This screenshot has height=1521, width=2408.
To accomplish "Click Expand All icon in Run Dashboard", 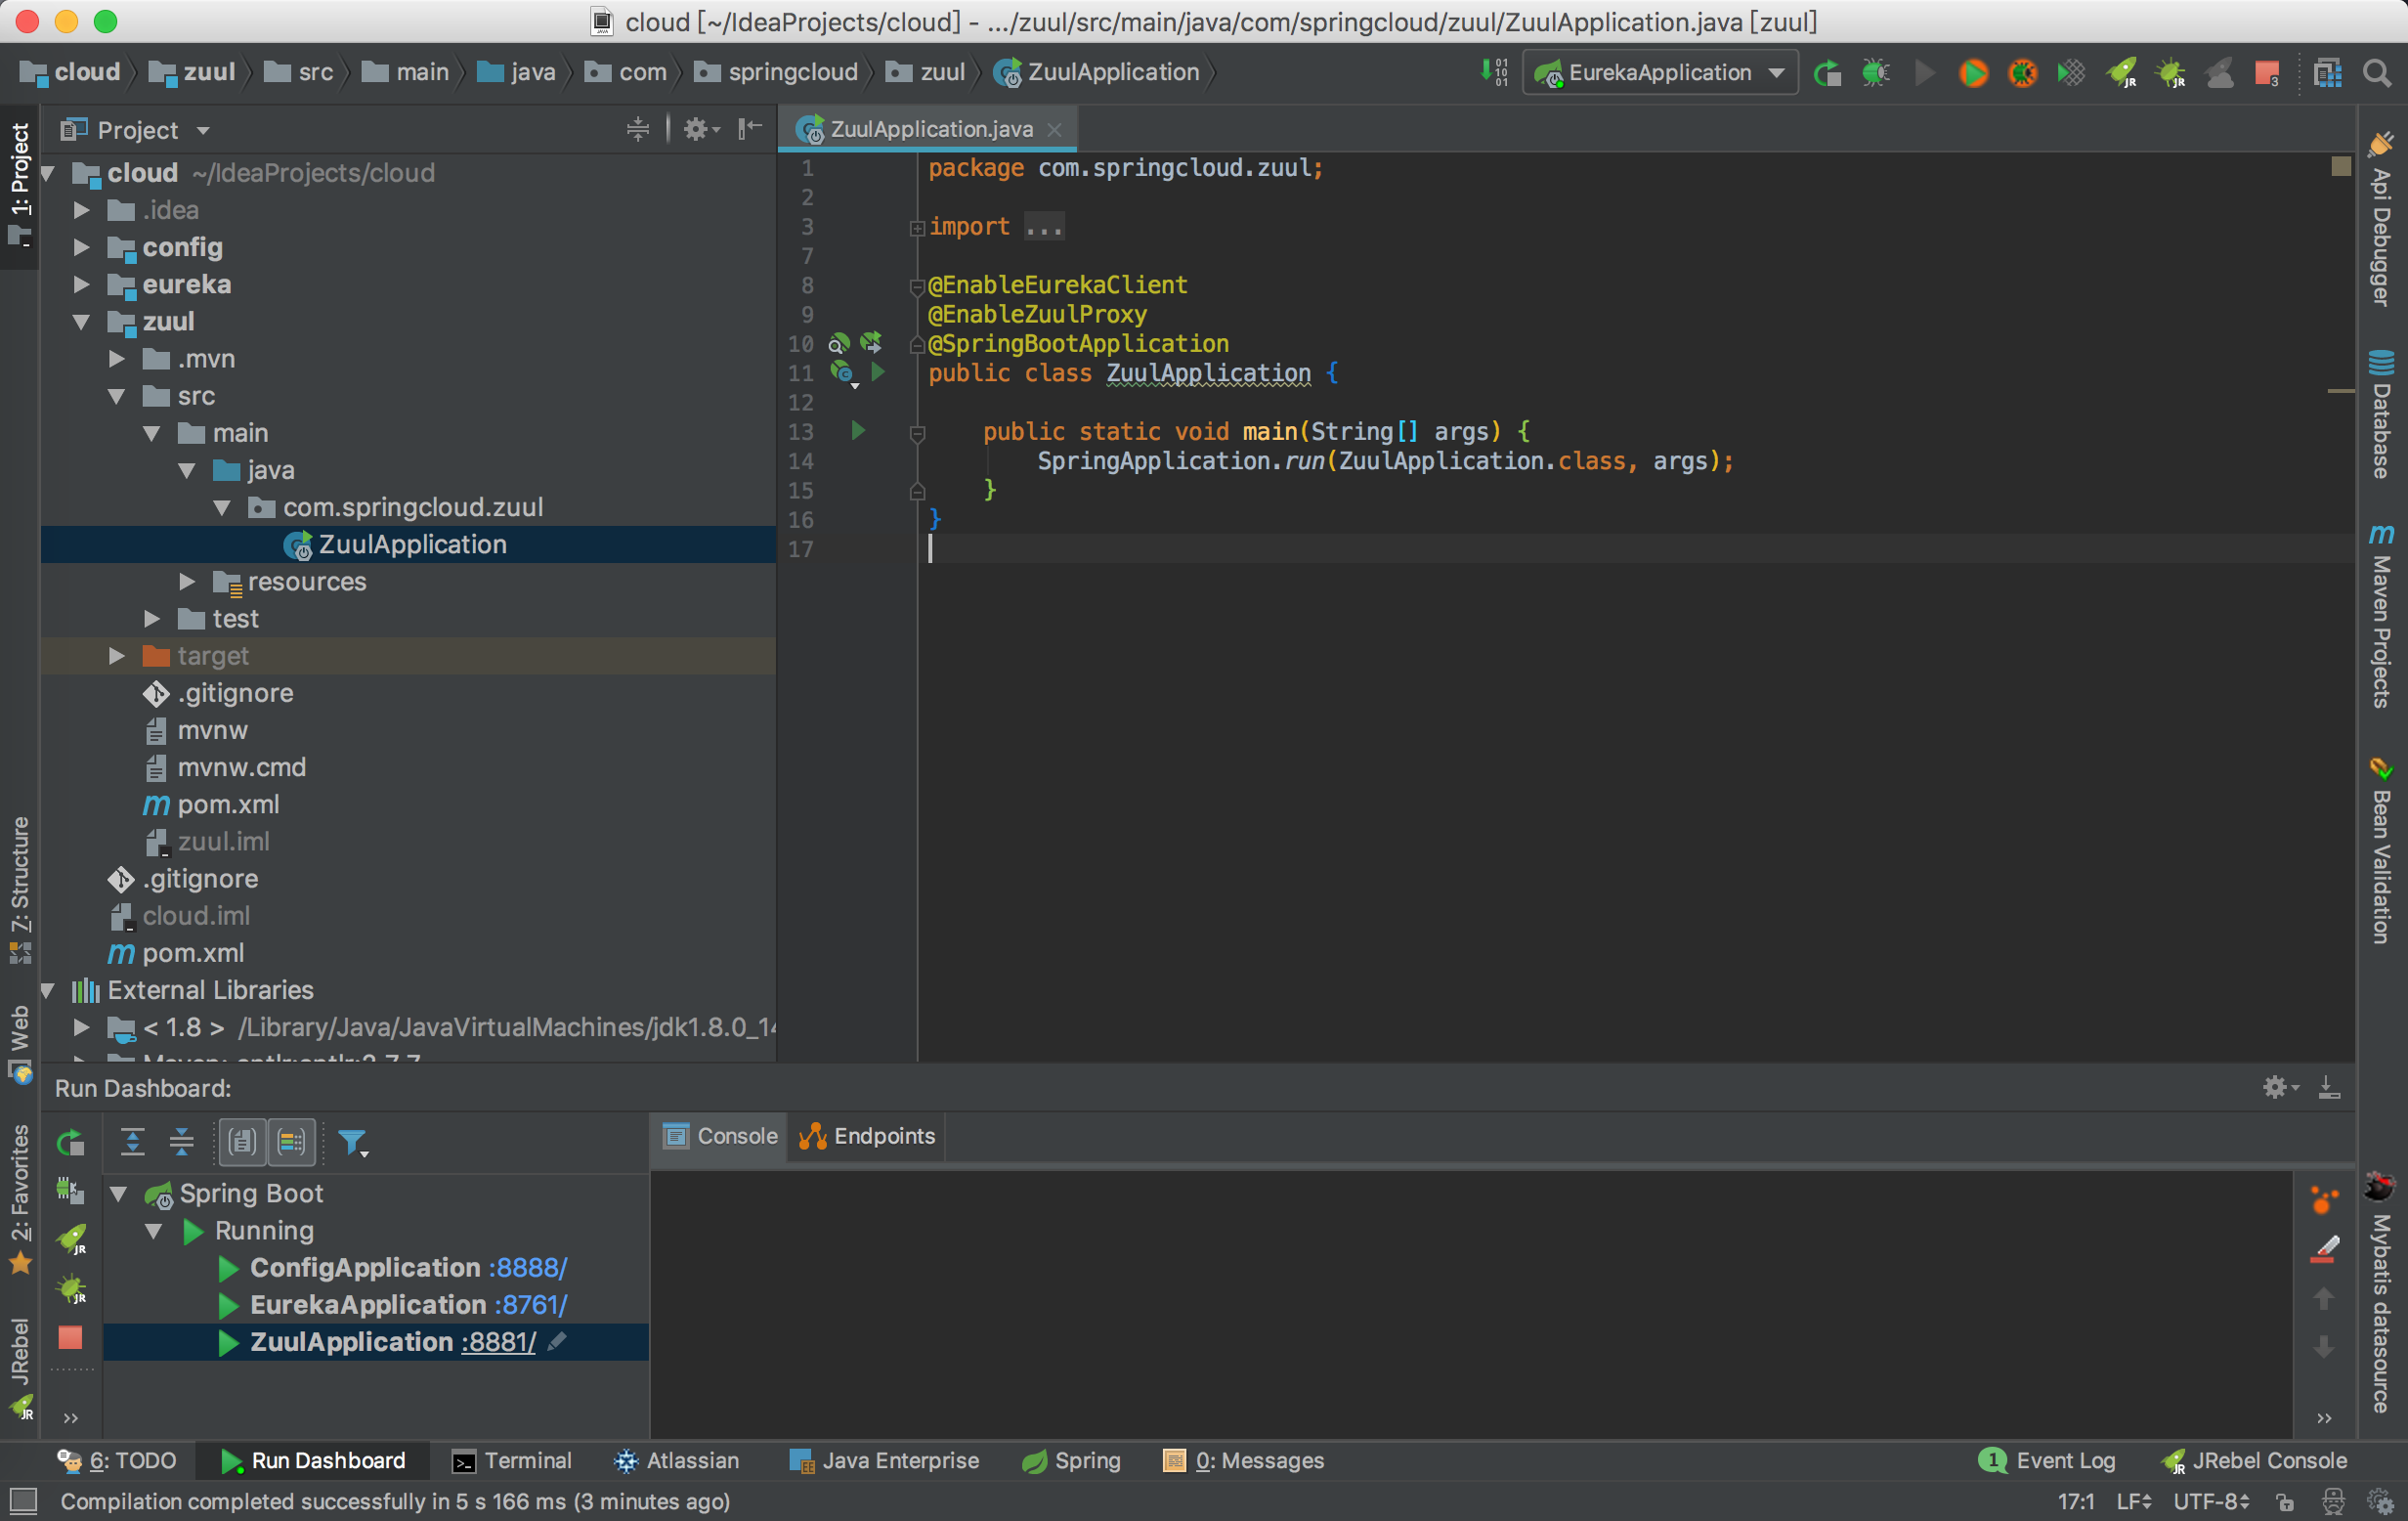I will point(132,1142).
